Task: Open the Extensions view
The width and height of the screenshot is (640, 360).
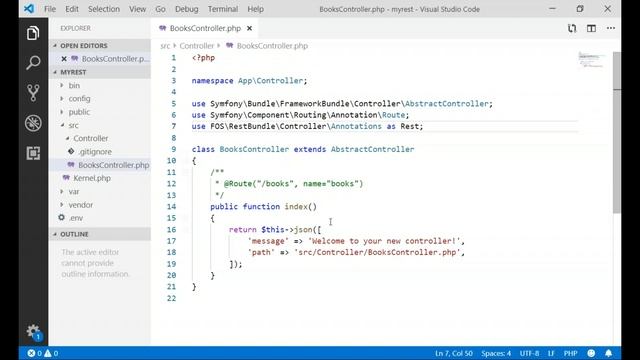Action: coord(33,153)
